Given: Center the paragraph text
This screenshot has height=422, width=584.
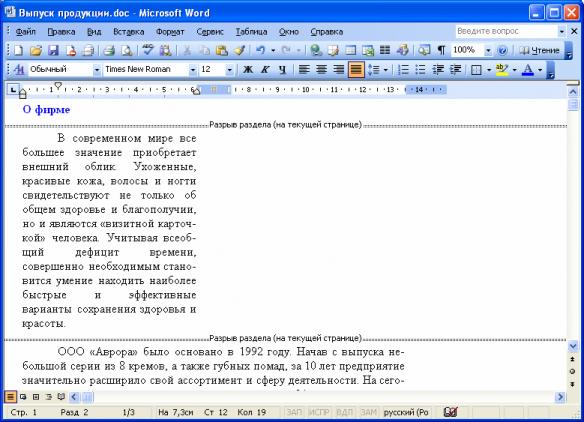Looking at the screenshot, I should [x=321, y=70].
